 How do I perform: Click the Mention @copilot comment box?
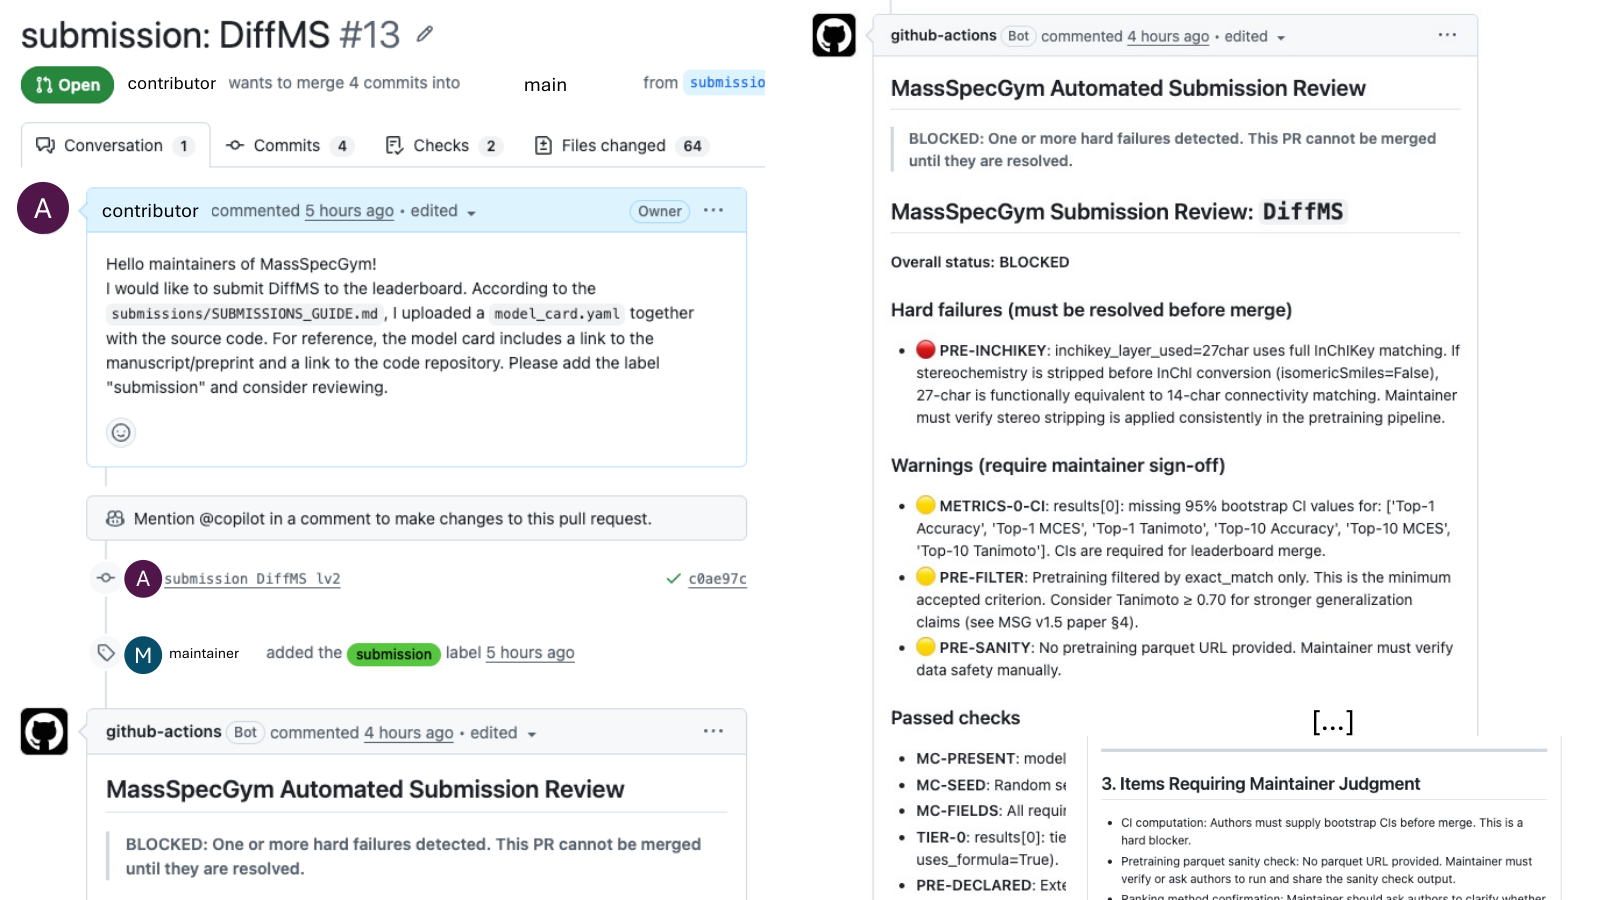click(416, 518)
